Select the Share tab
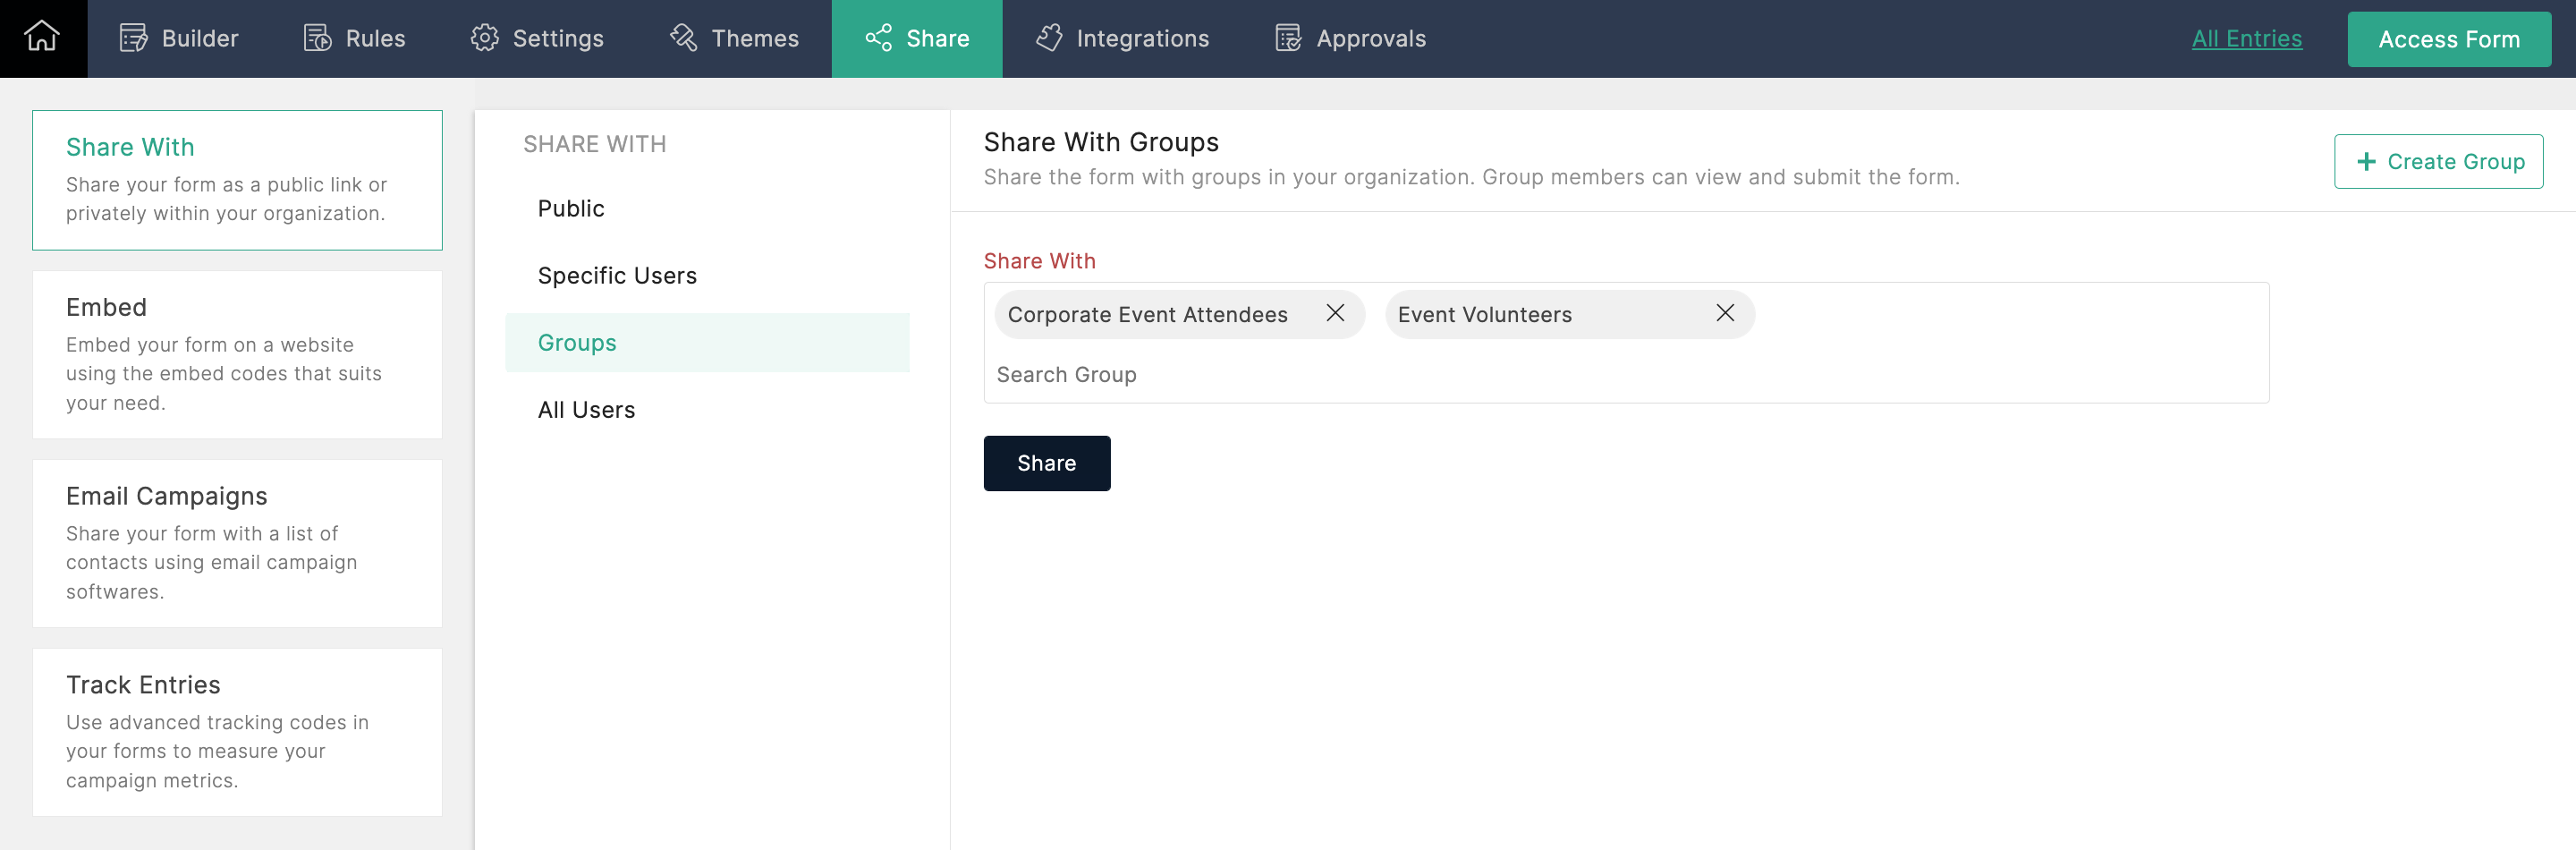The image size is (2576, 850). [917, 39]
